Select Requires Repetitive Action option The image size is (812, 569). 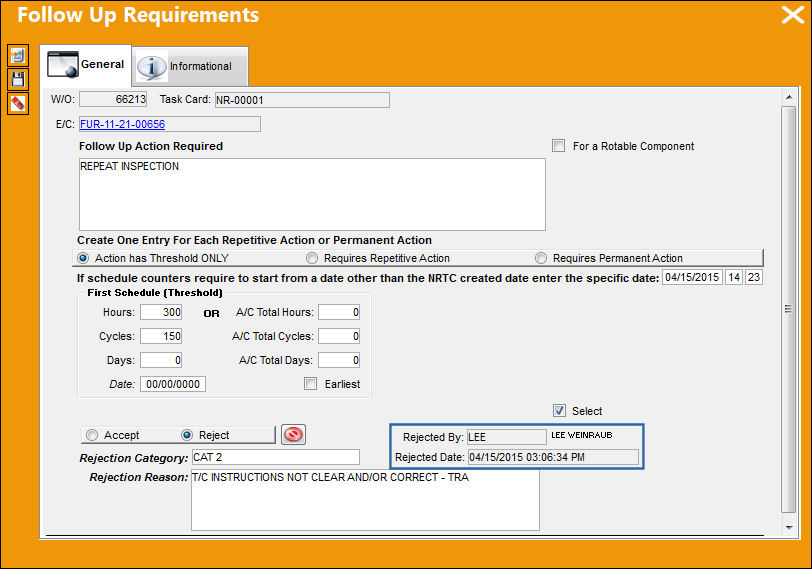(312, 258)
